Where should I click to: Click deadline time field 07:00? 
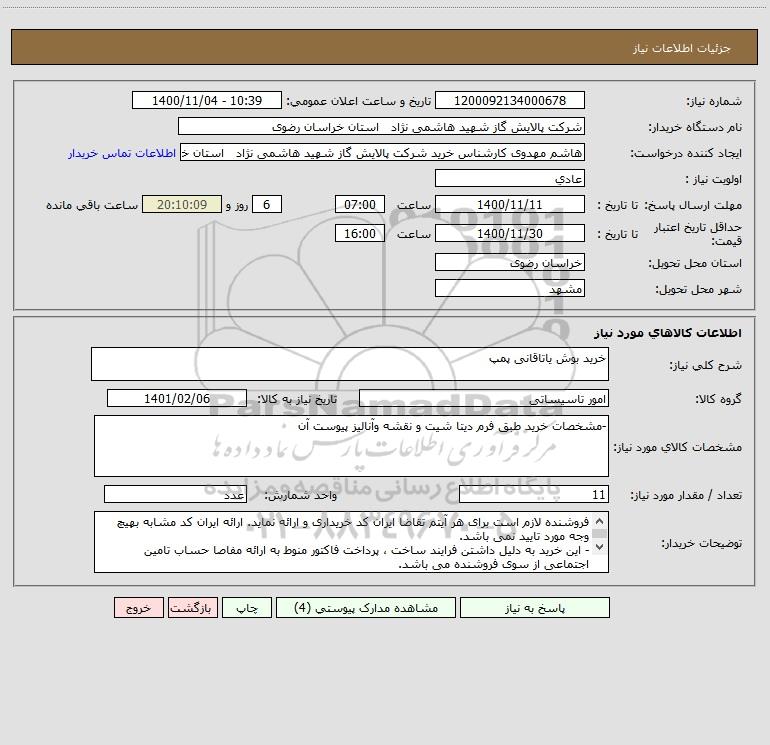(359, 204)
